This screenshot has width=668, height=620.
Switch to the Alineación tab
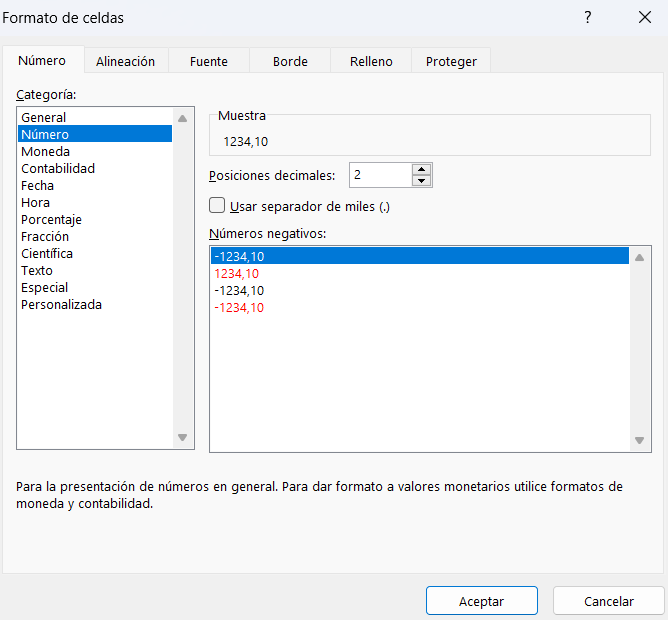[125, 61]
